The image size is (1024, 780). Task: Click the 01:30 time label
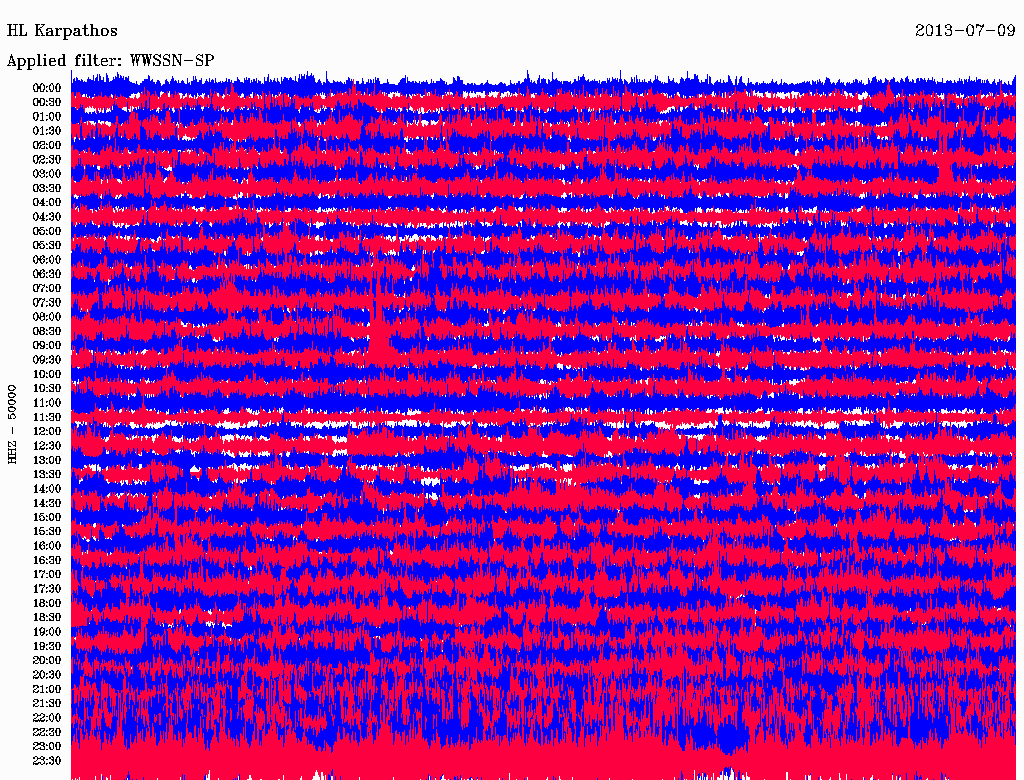click(47, 131)
